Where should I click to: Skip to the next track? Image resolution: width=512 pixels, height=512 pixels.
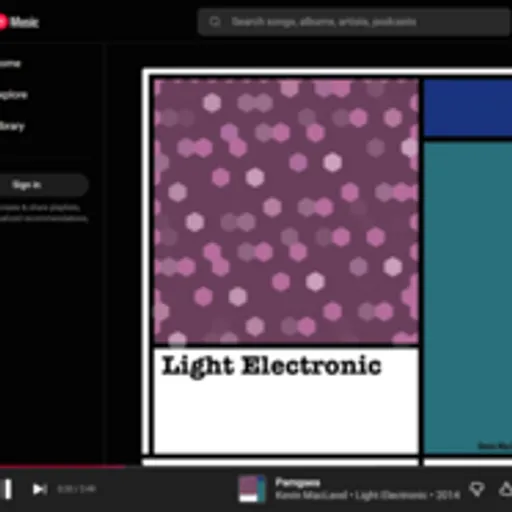(x=40, y=489)
